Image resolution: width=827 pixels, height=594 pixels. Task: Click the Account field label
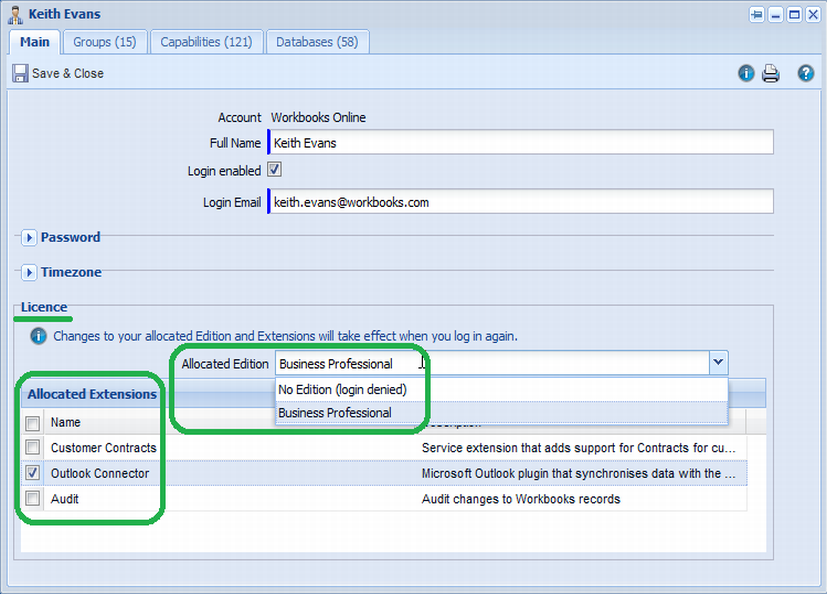(239, 117)
